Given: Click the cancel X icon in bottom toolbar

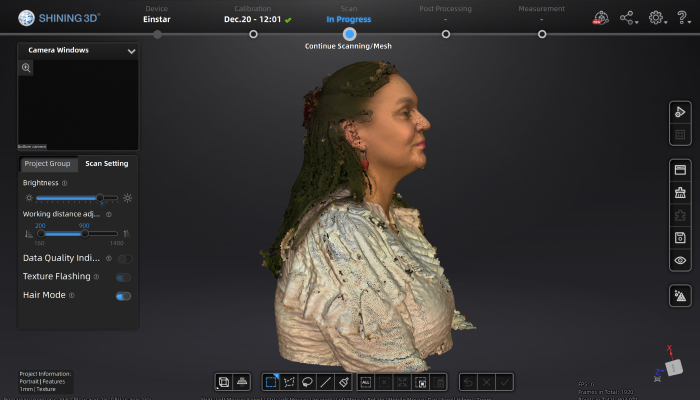Looking at the screenshot, I should [486, 382].
